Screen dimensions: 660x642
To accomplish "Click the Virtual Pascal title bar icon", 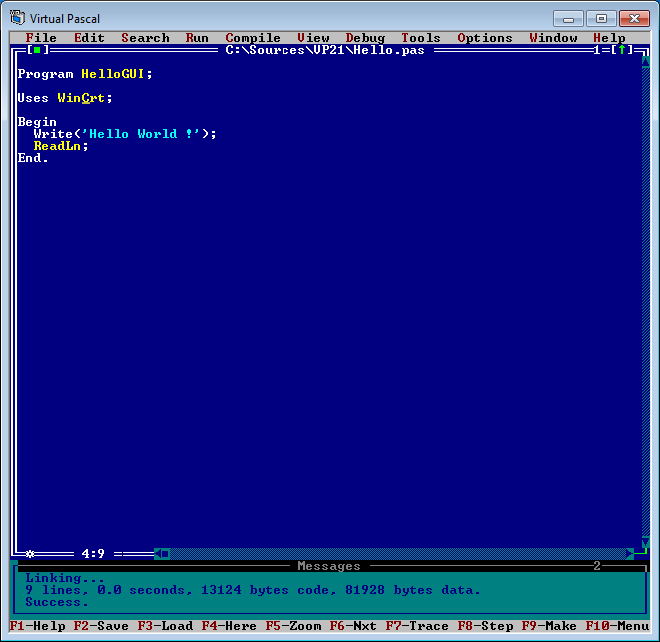I will (17, 18).
